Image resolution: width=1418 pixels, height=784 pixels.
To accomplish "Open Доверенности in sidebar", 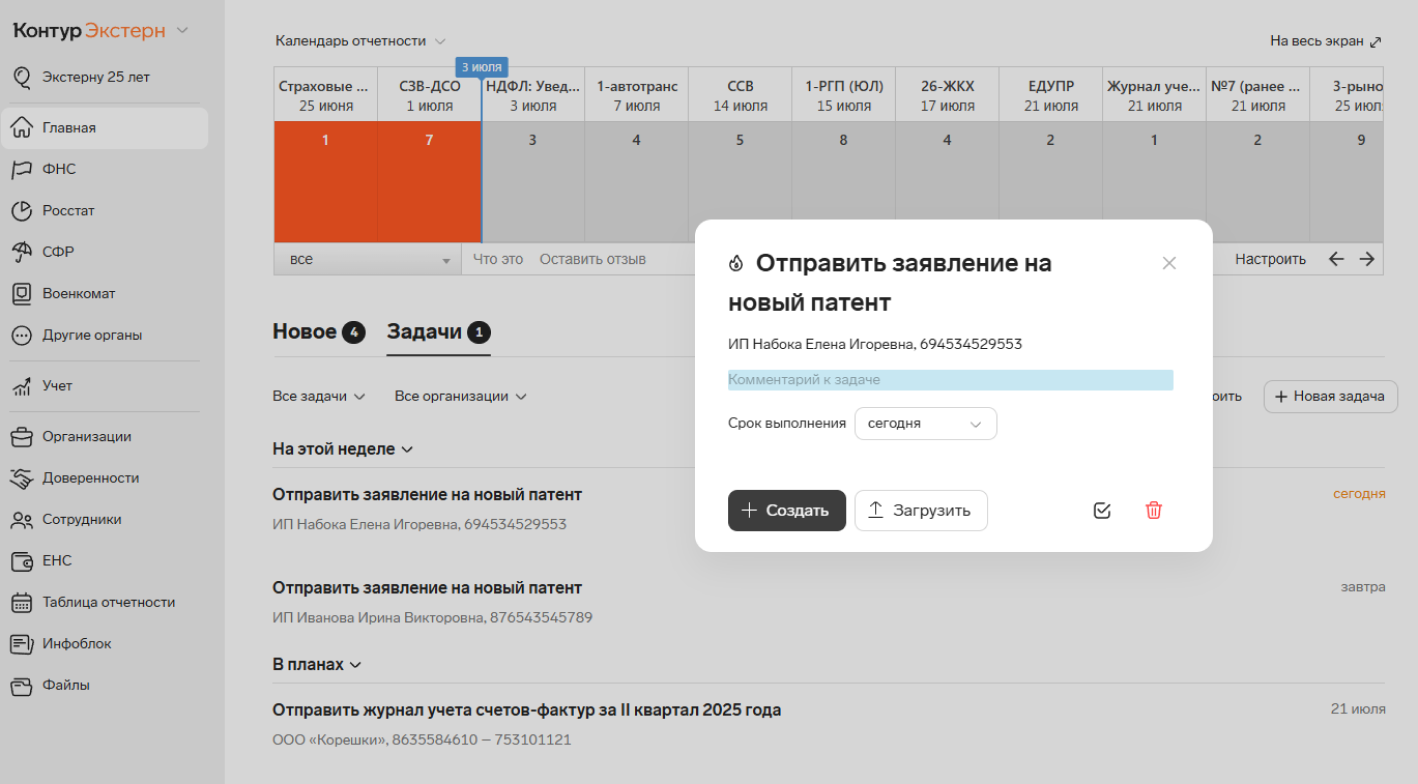I will [90, 478].
